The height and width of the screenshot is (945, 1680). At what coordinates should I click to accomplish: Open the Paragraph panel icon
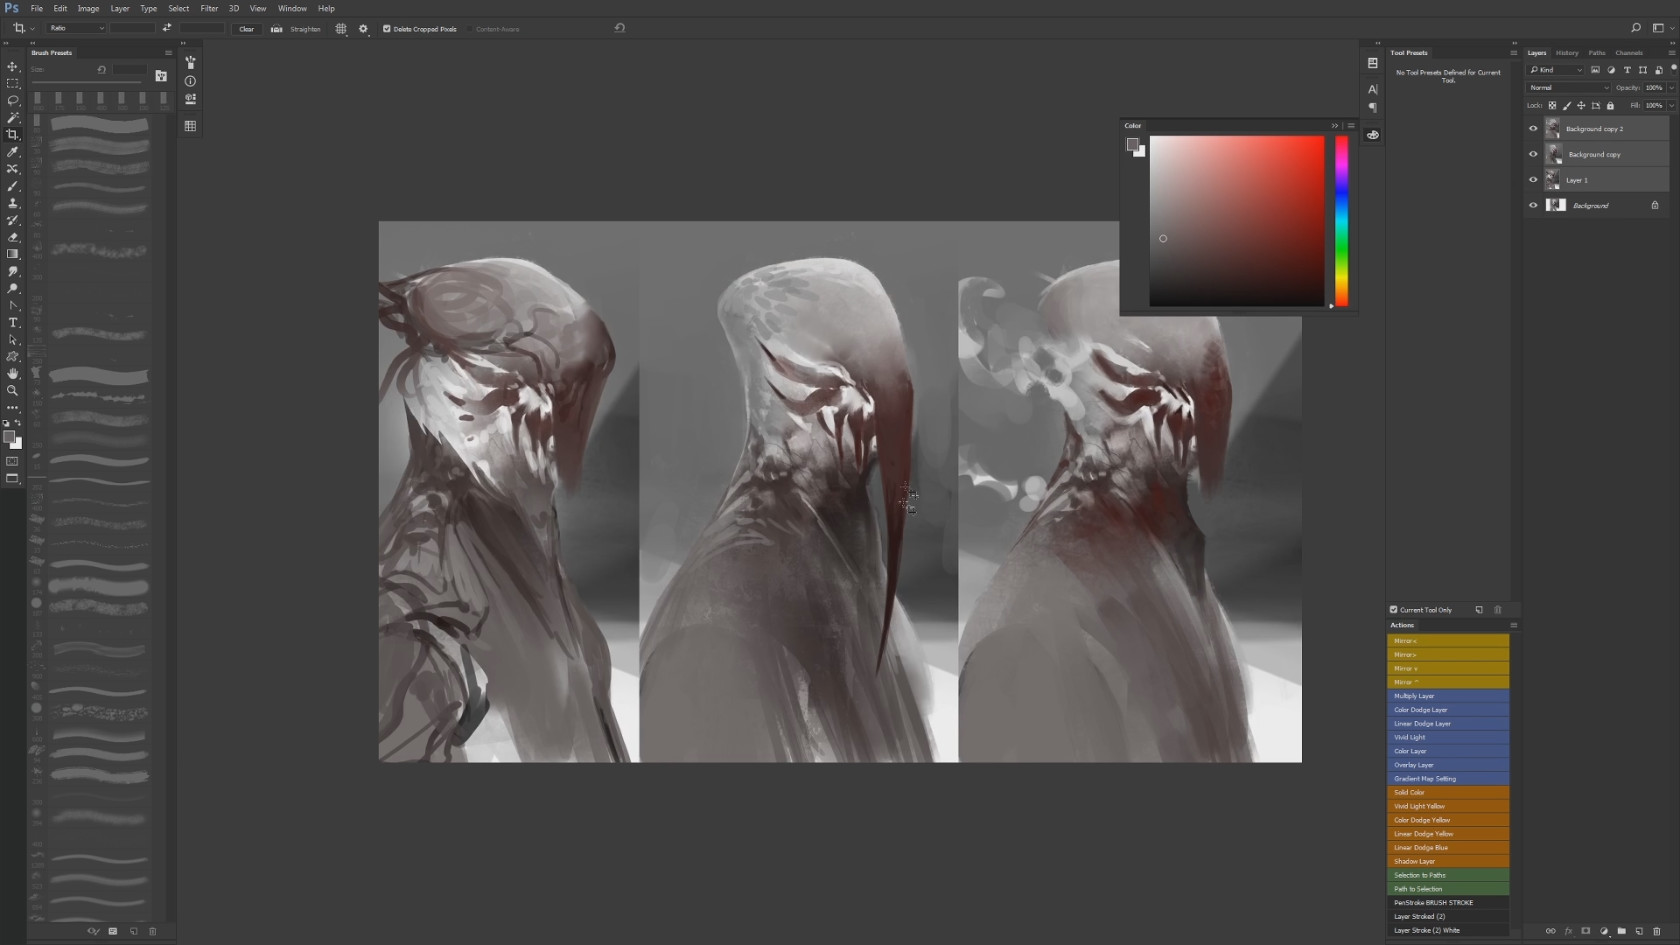pos(1373,107)
